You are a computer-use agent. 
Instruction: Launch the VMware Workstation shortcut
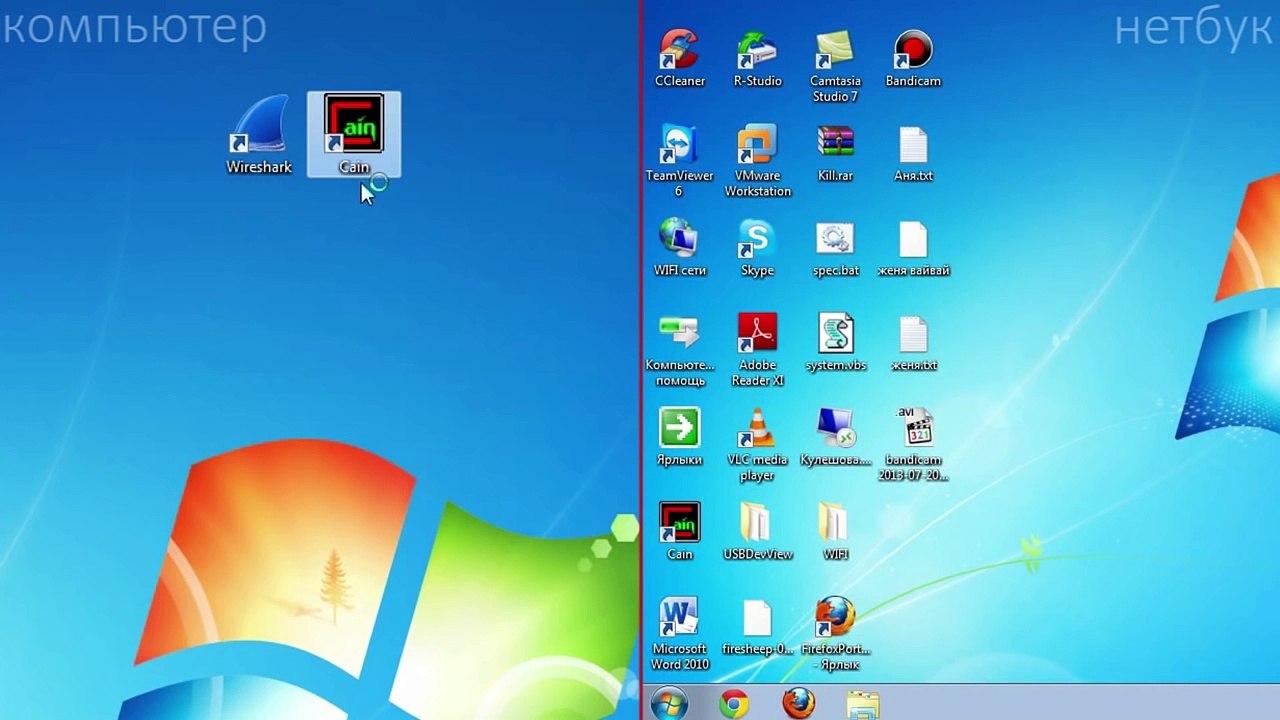point(757,161)
